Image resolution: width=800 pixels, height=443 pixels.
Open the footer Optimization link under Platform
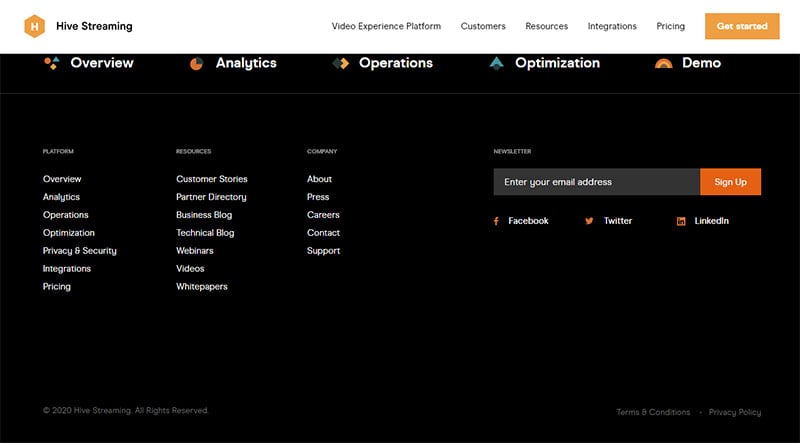pyautogui.click(x=68, y=233)
